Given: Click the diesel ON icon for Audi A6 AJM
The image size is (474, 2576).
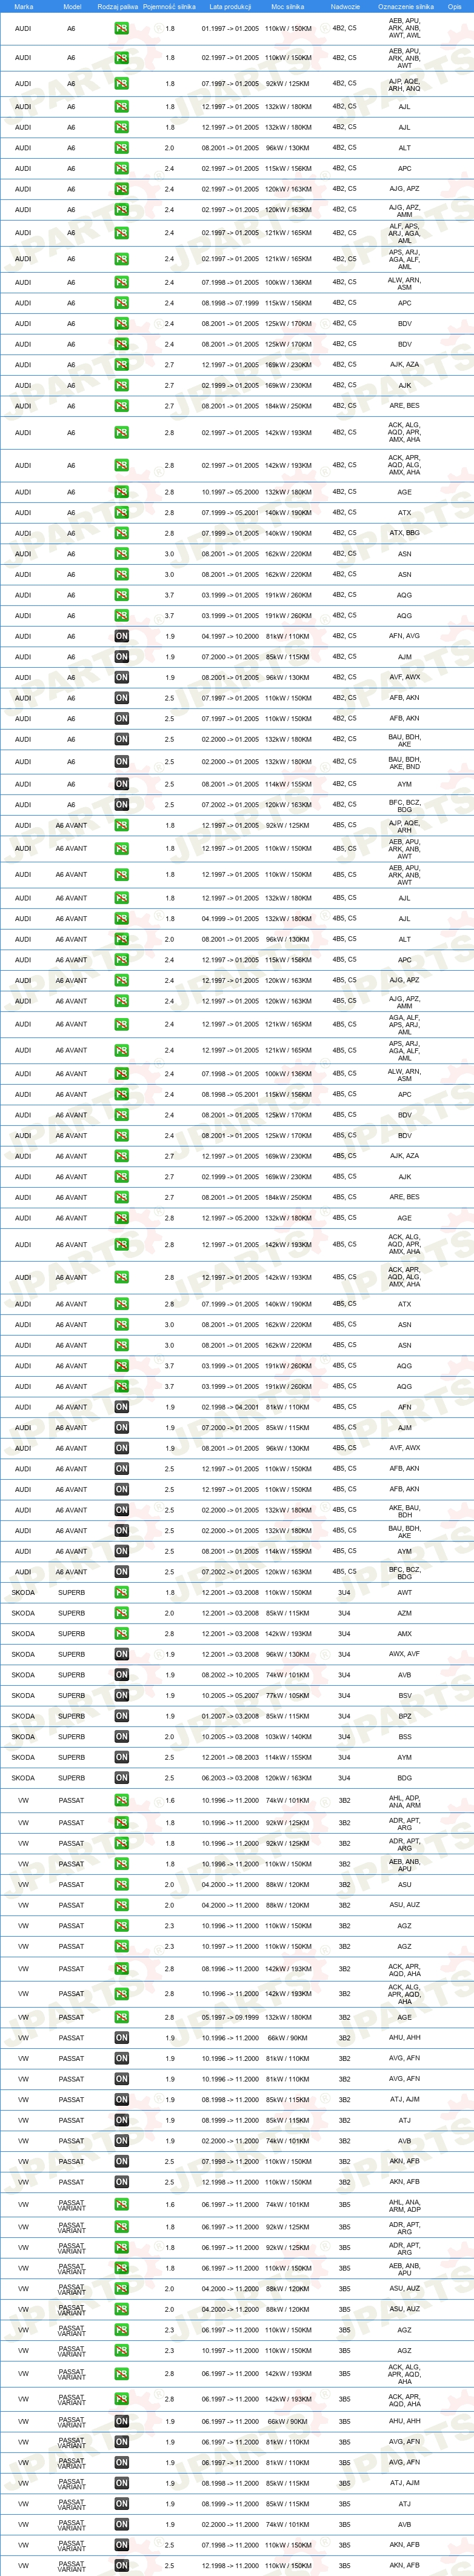Looking at the screenshot, I should click(x=121, y=657).
